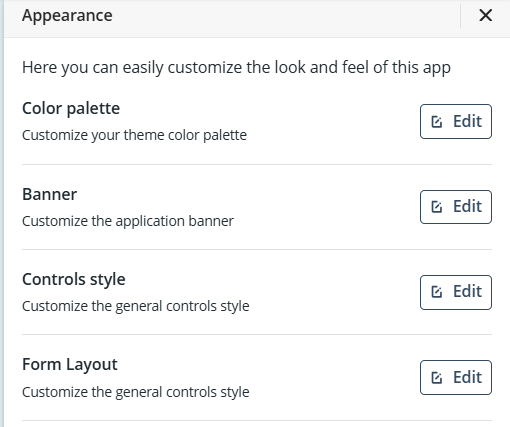Viewport: 510px width, 427px height.
Task: Click the pencil icon for Form Layout
Action: 437,378
